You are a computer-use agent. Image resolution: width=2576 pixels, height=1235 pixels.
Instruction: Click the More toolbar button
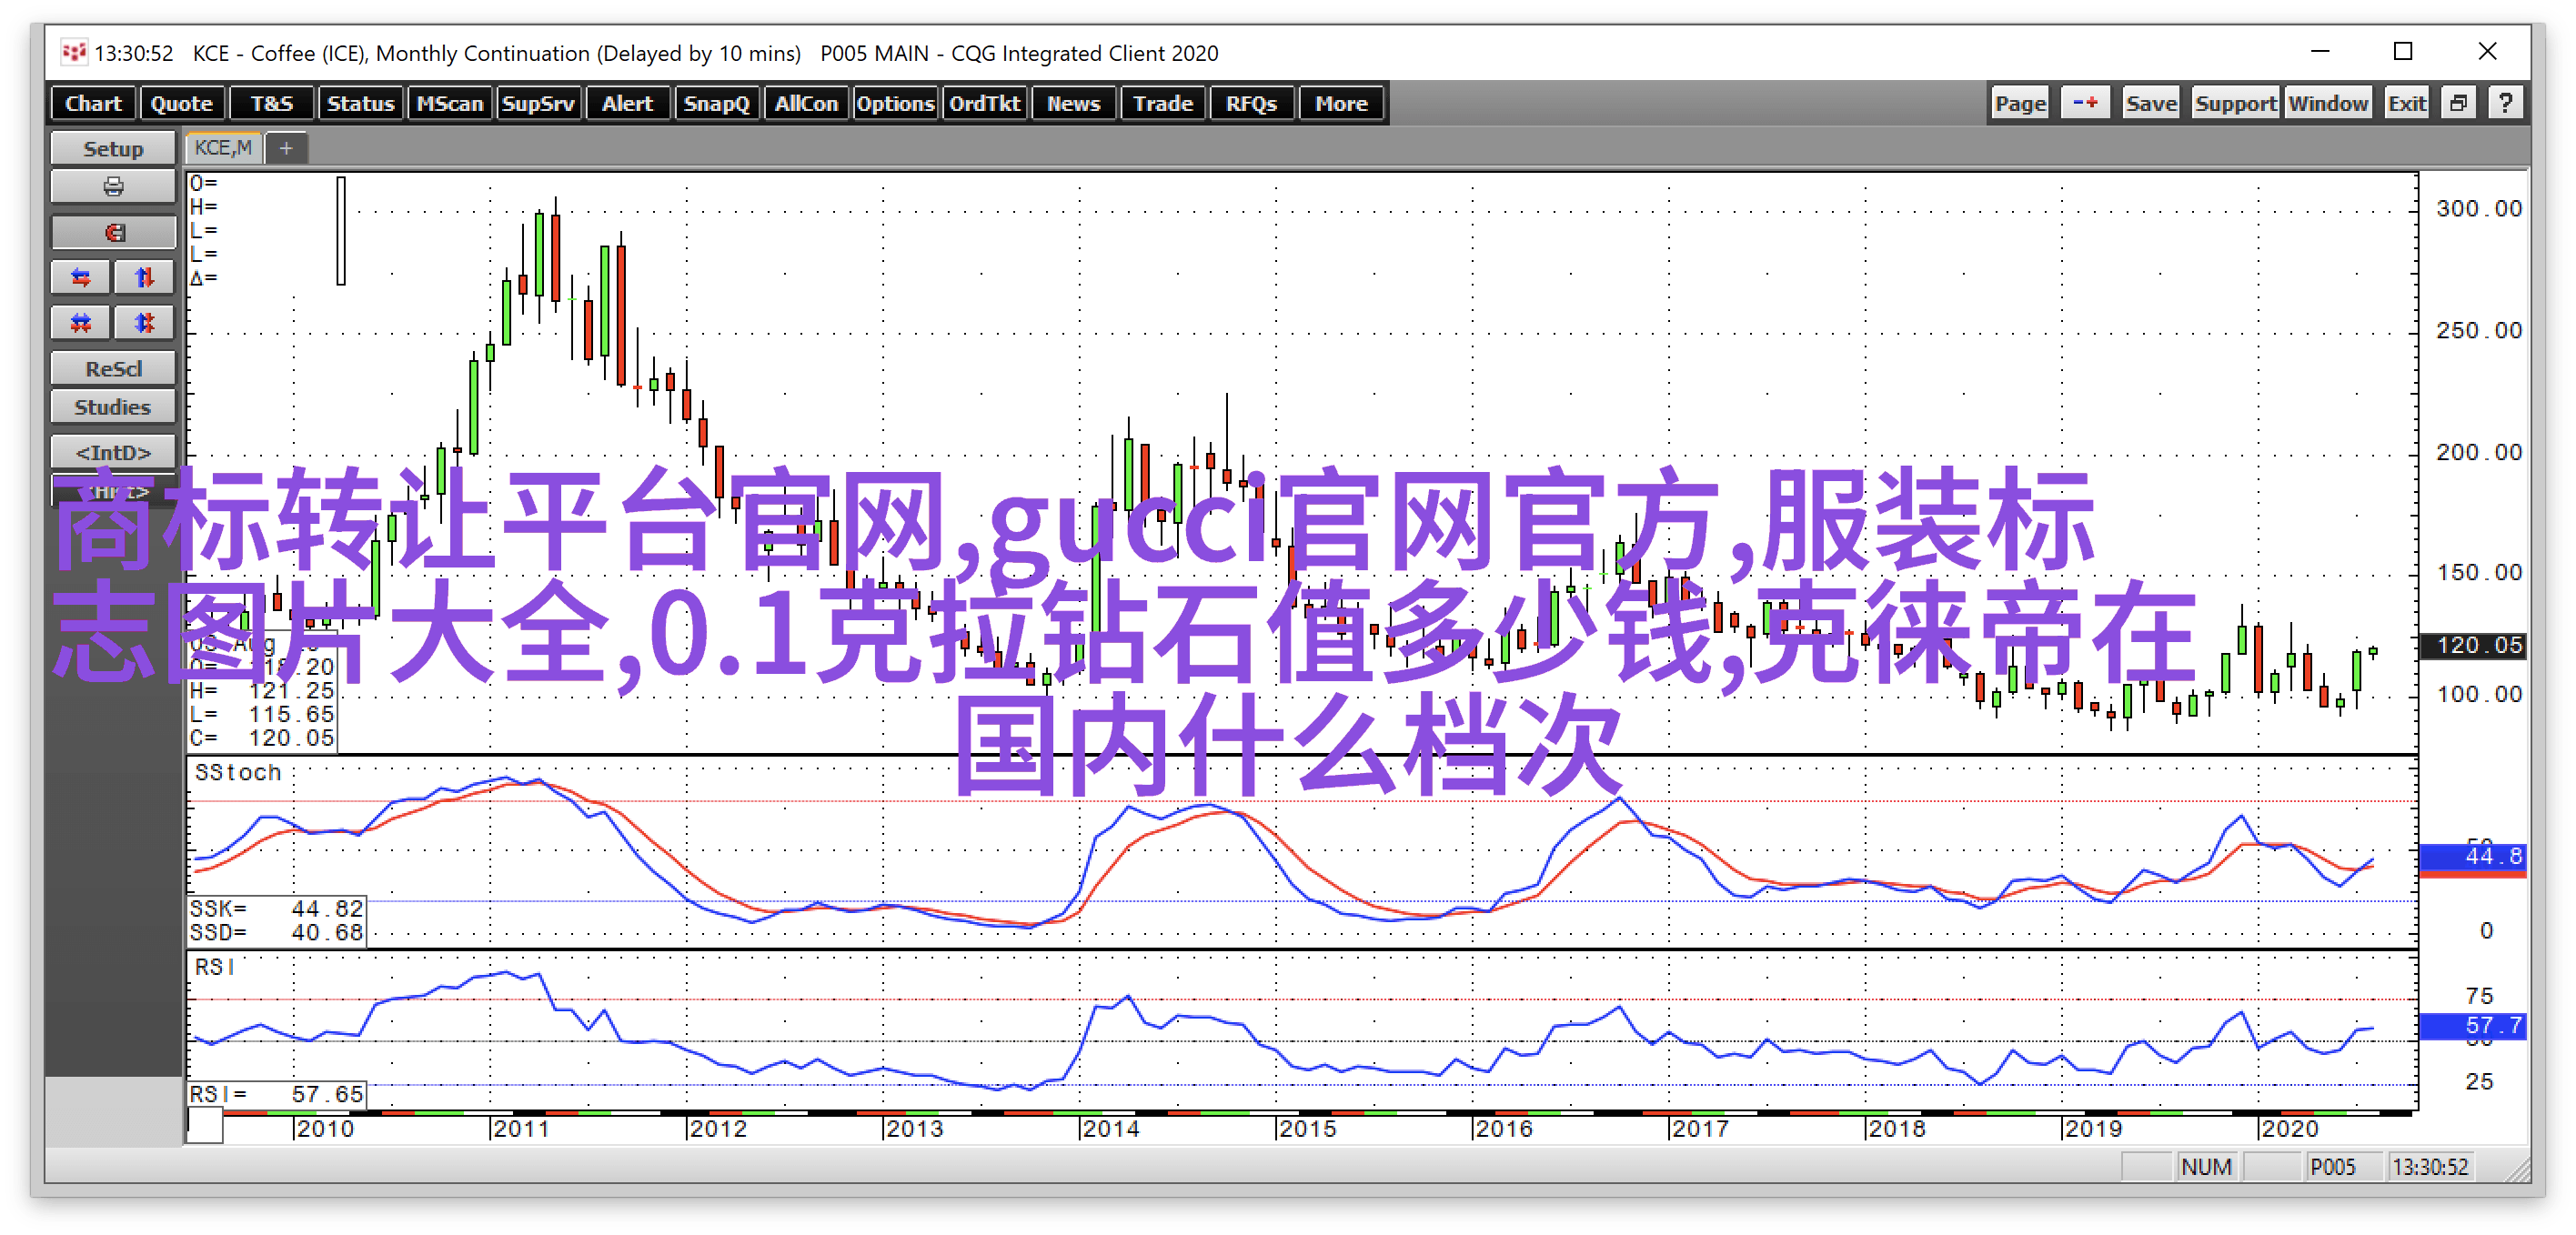1341,103
